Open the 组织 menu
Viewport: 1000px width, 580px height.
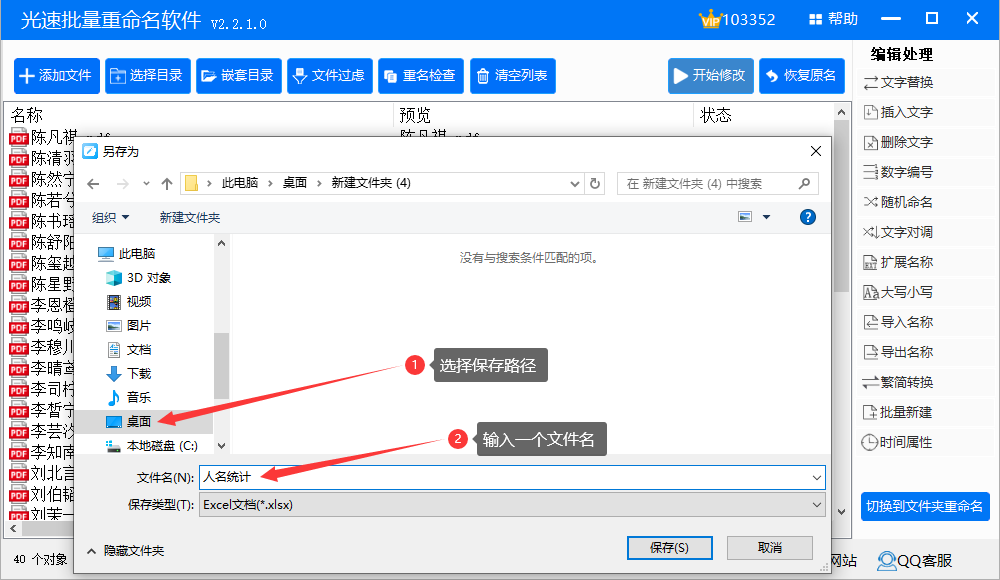110,218
